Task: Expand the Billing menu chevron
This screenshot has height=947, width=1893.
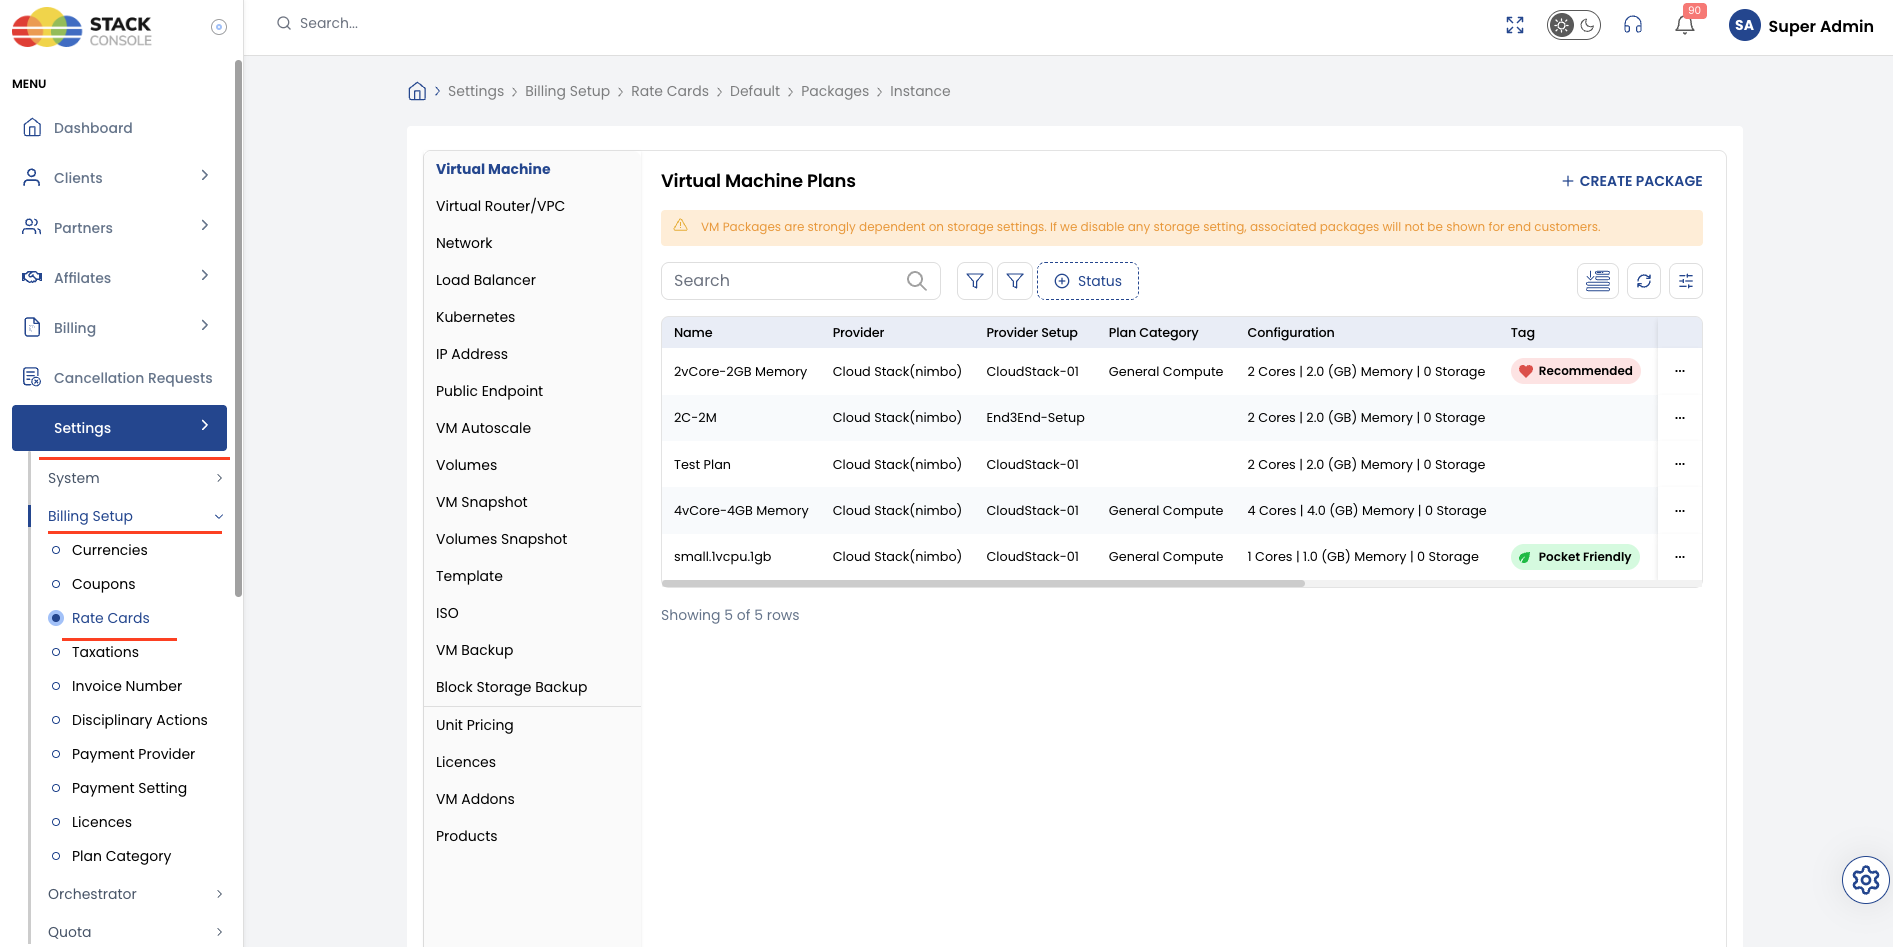Action: coord(205,326)
